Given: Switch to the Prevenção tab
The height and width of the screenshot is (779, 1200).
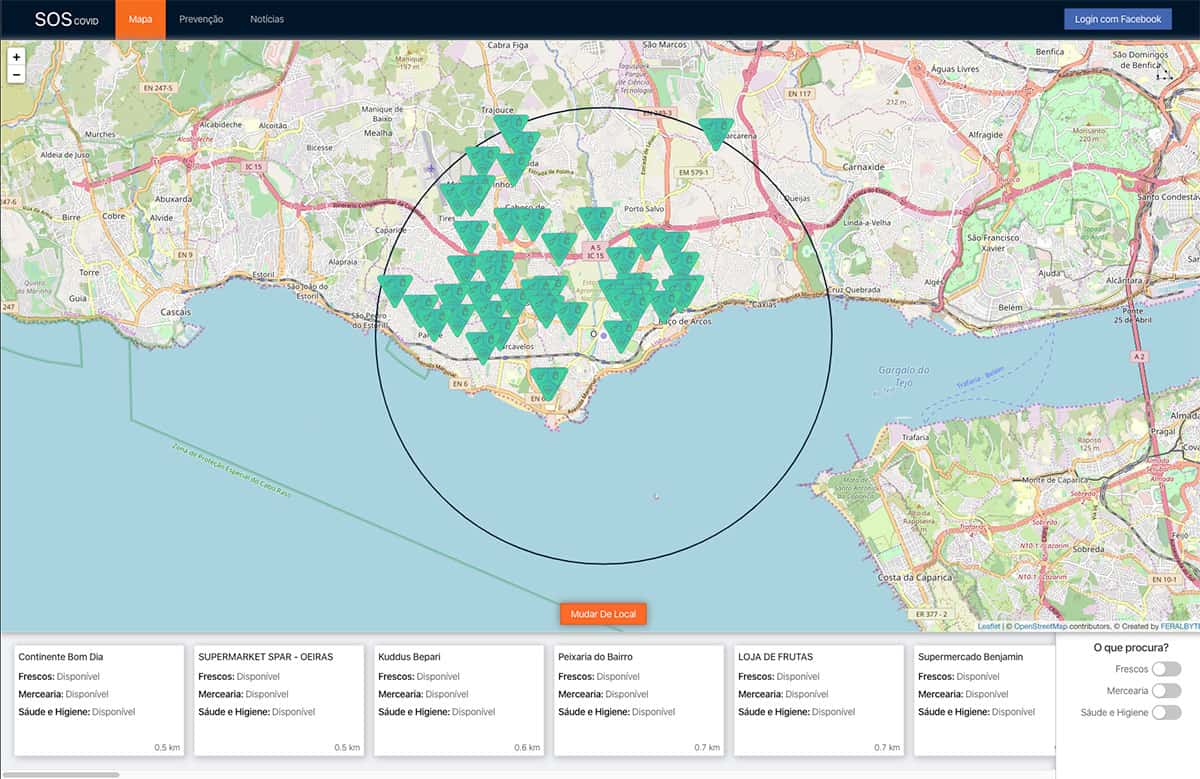Looking at the screenshot, I should point(201,19).
